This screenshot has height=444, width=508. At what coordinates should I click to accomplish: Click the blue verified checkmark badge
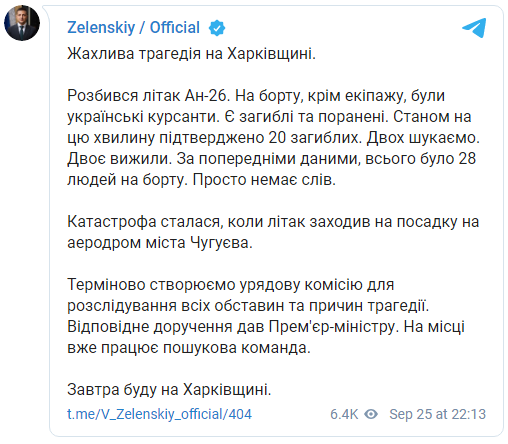tap(217, 28)
